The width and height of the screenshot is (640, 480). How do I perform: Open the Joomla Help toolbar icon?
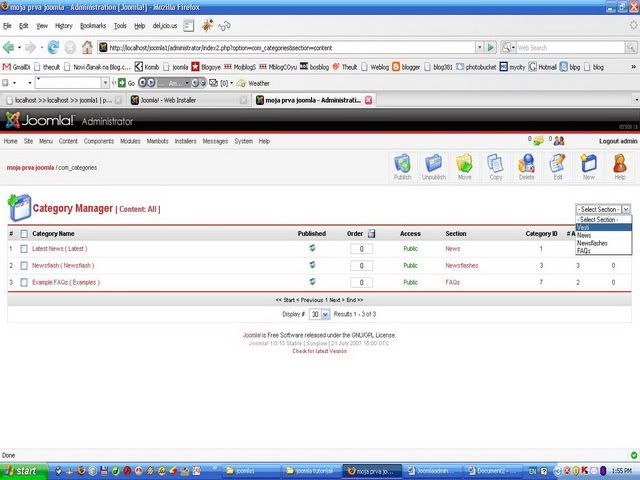tap(620, 167)
